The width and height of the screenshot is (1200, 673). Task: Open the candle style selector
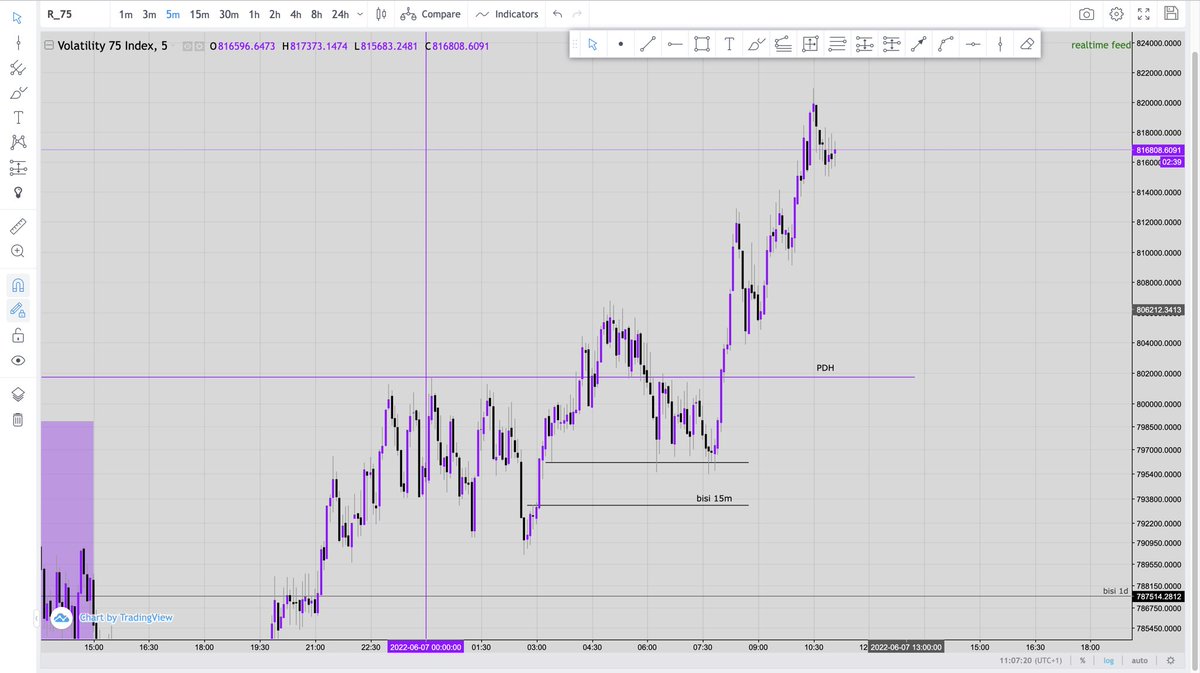[x=379, y=14]
